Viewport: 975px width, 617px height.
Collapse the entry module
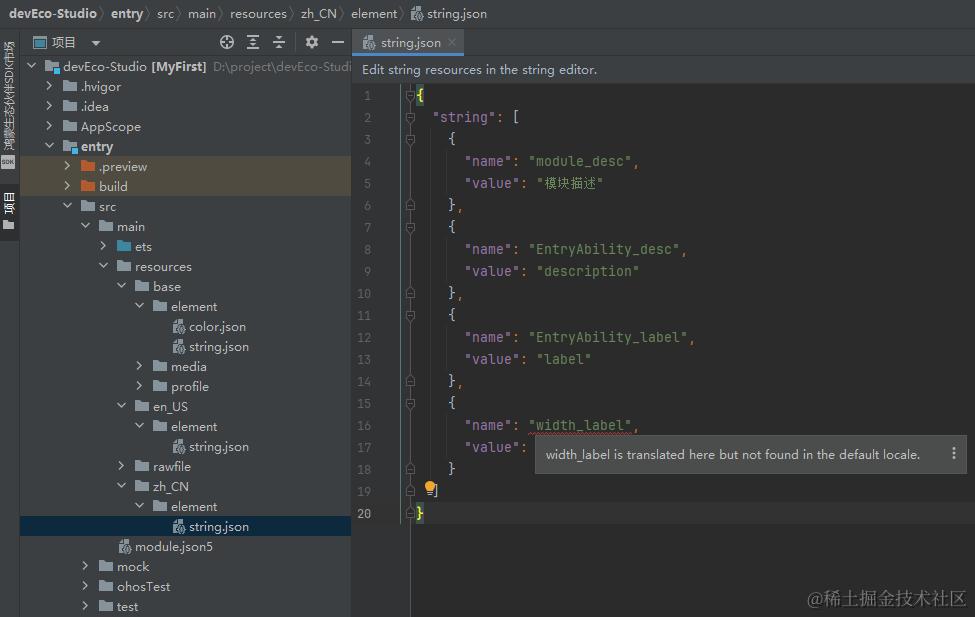pyautogui.click(x=50, y=146)
